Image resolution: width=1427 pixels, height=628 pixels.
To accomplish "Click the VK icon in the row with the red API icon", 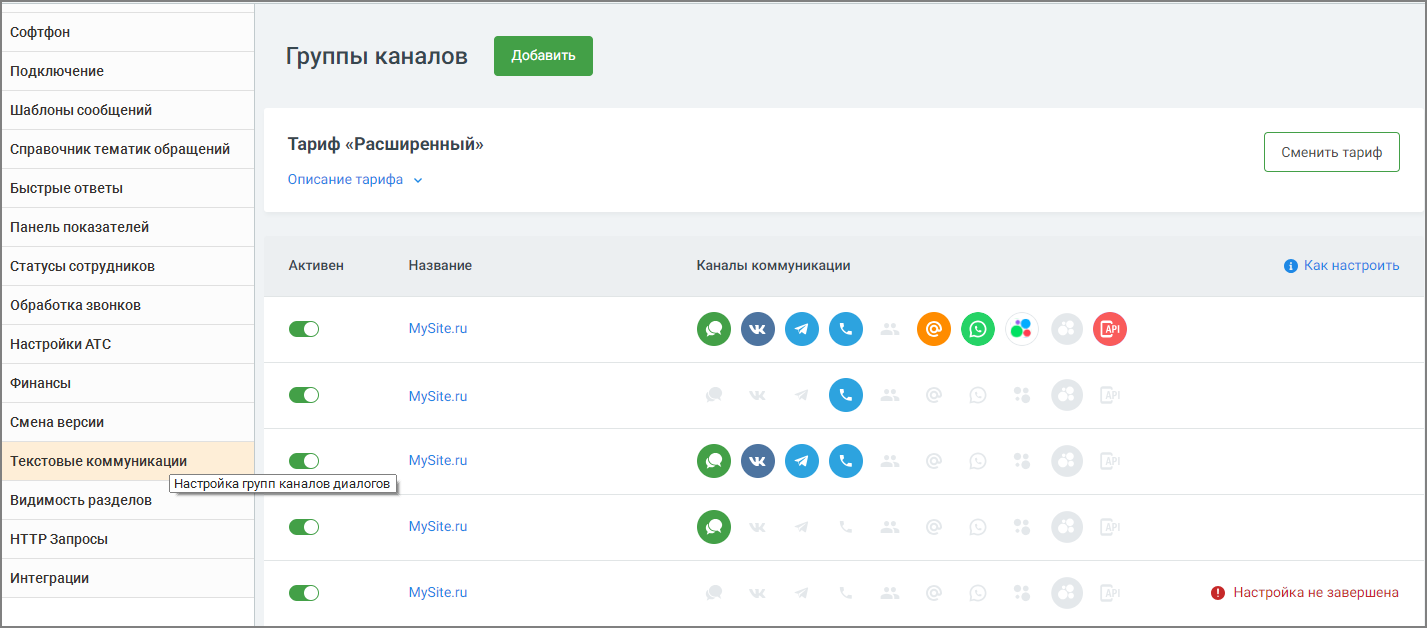I will coord(758,329).
